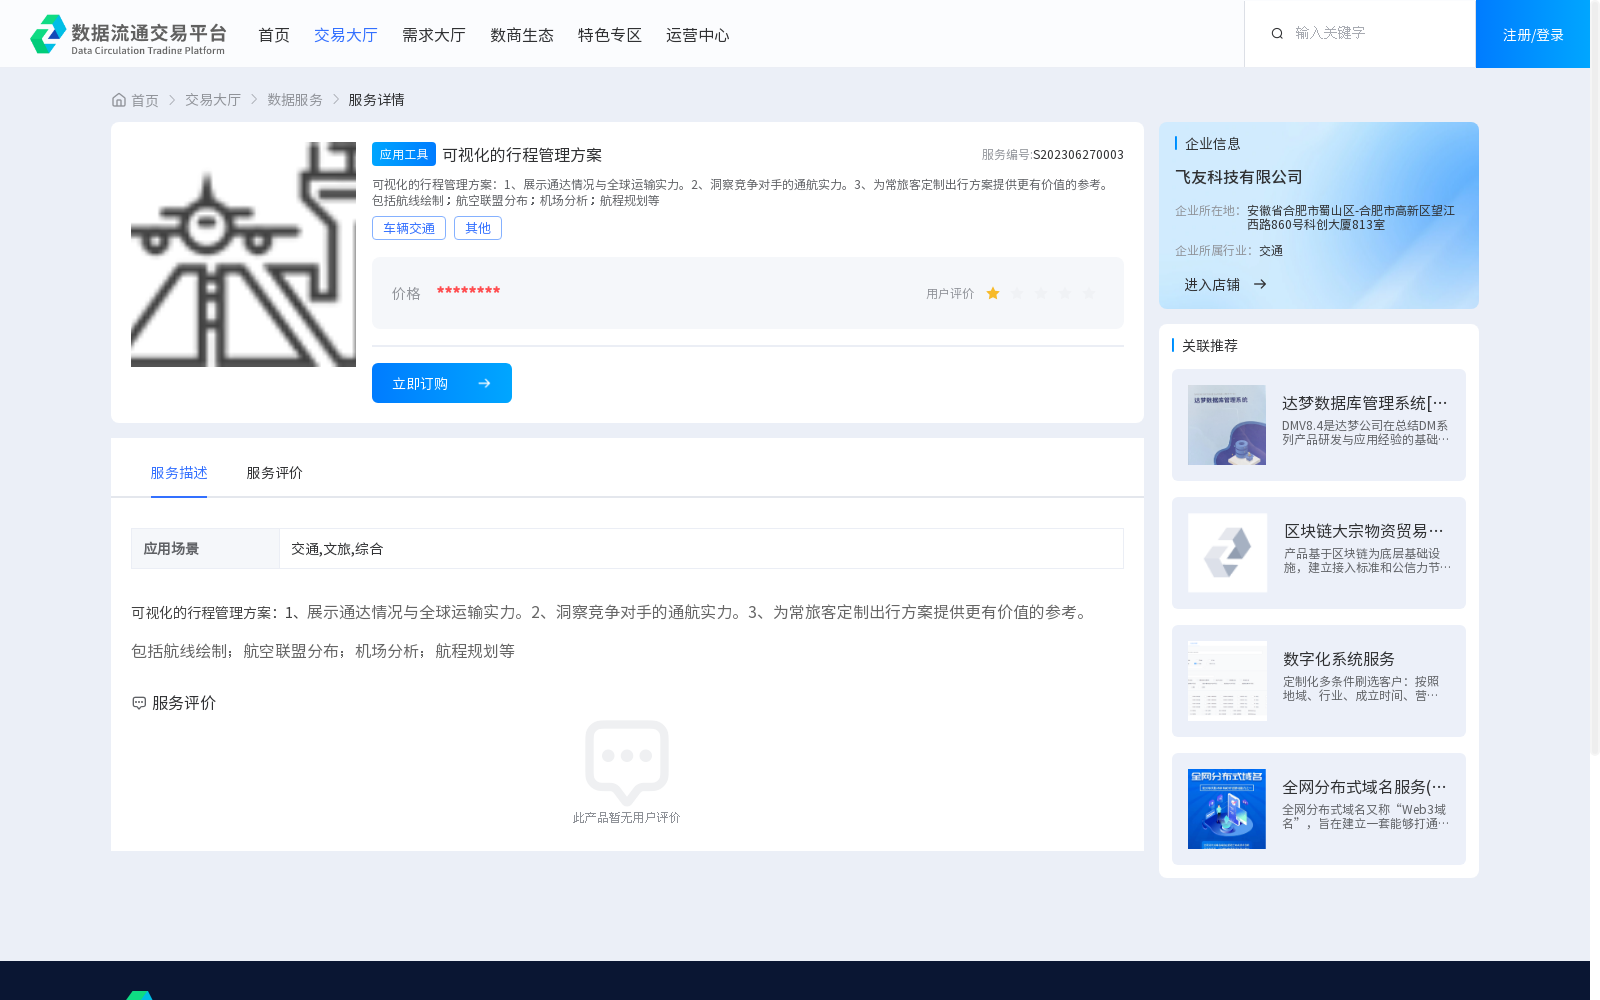
Task: Click 首页 breadcrumb link
Action: point(145,100)
